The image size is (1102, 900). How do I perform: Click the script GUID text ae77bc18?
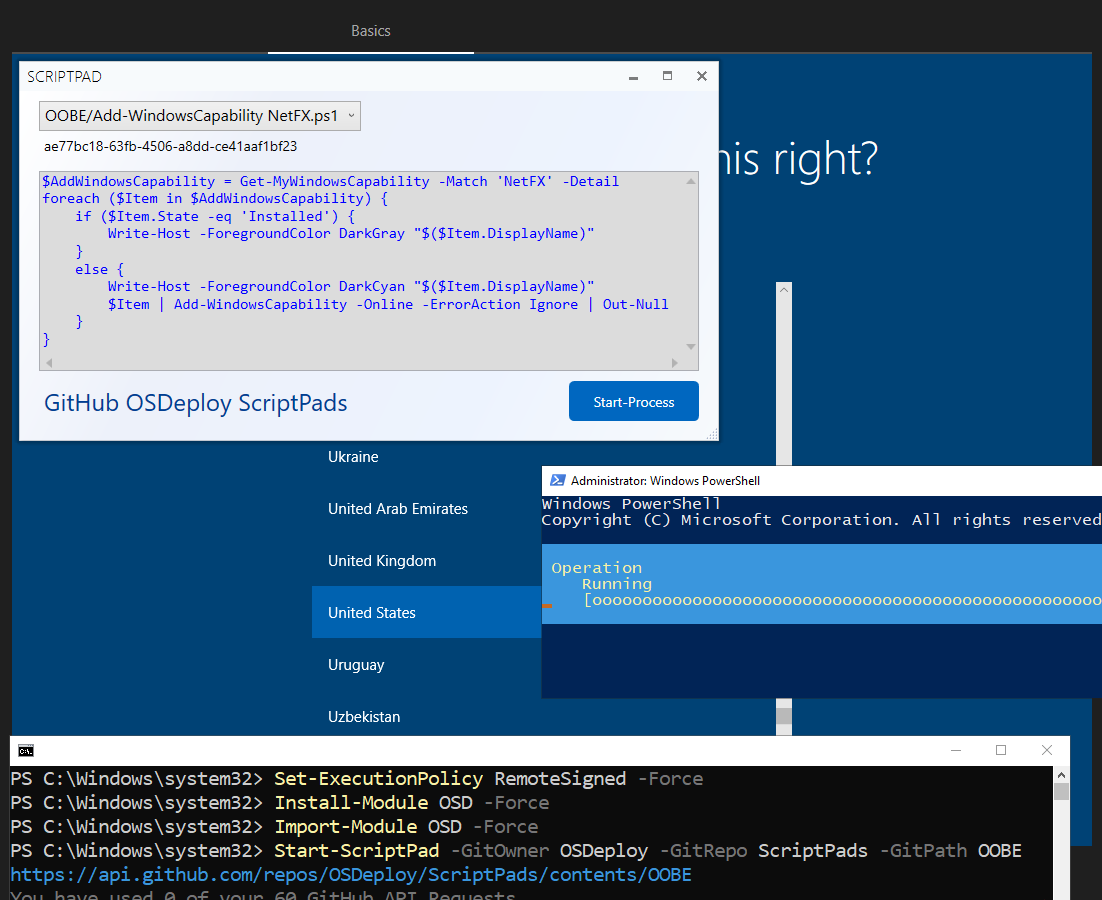(170, 146)
